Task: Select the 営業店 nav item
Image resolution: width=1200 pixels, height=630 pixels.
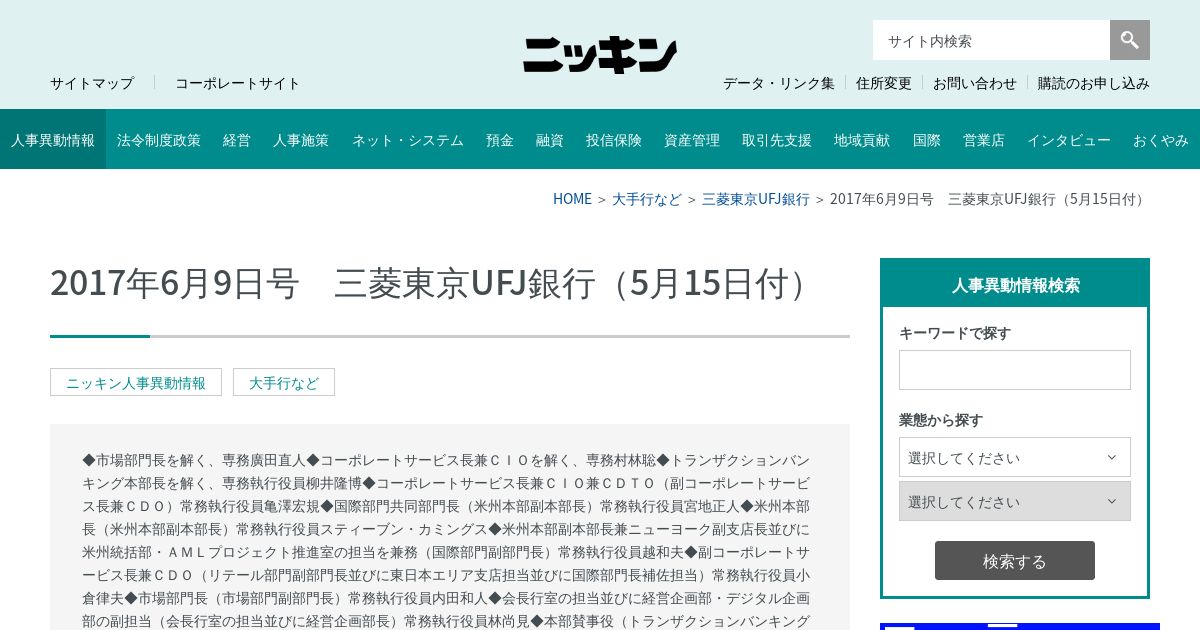Action: 984,139
